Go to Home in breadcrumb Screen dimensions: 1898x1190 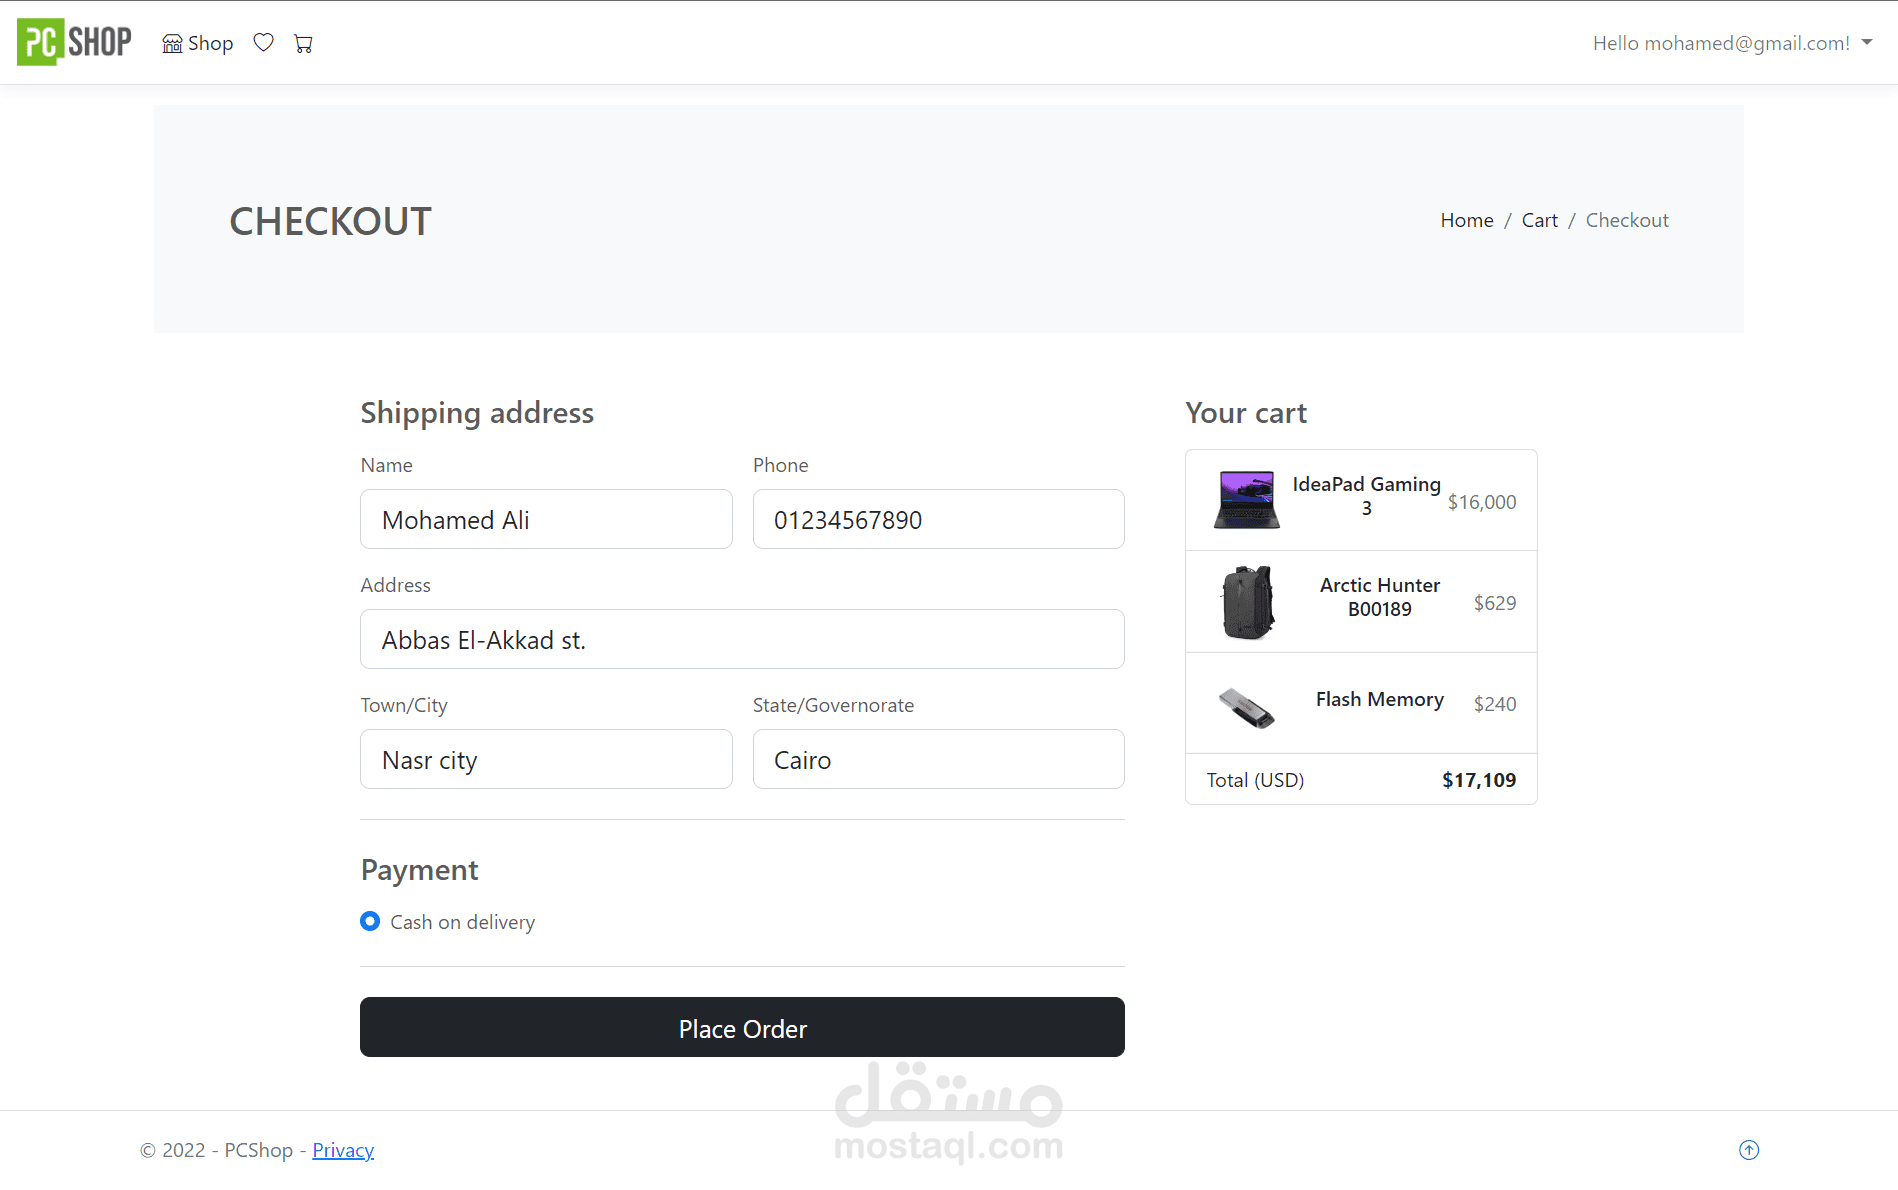tap(1466, 220)
